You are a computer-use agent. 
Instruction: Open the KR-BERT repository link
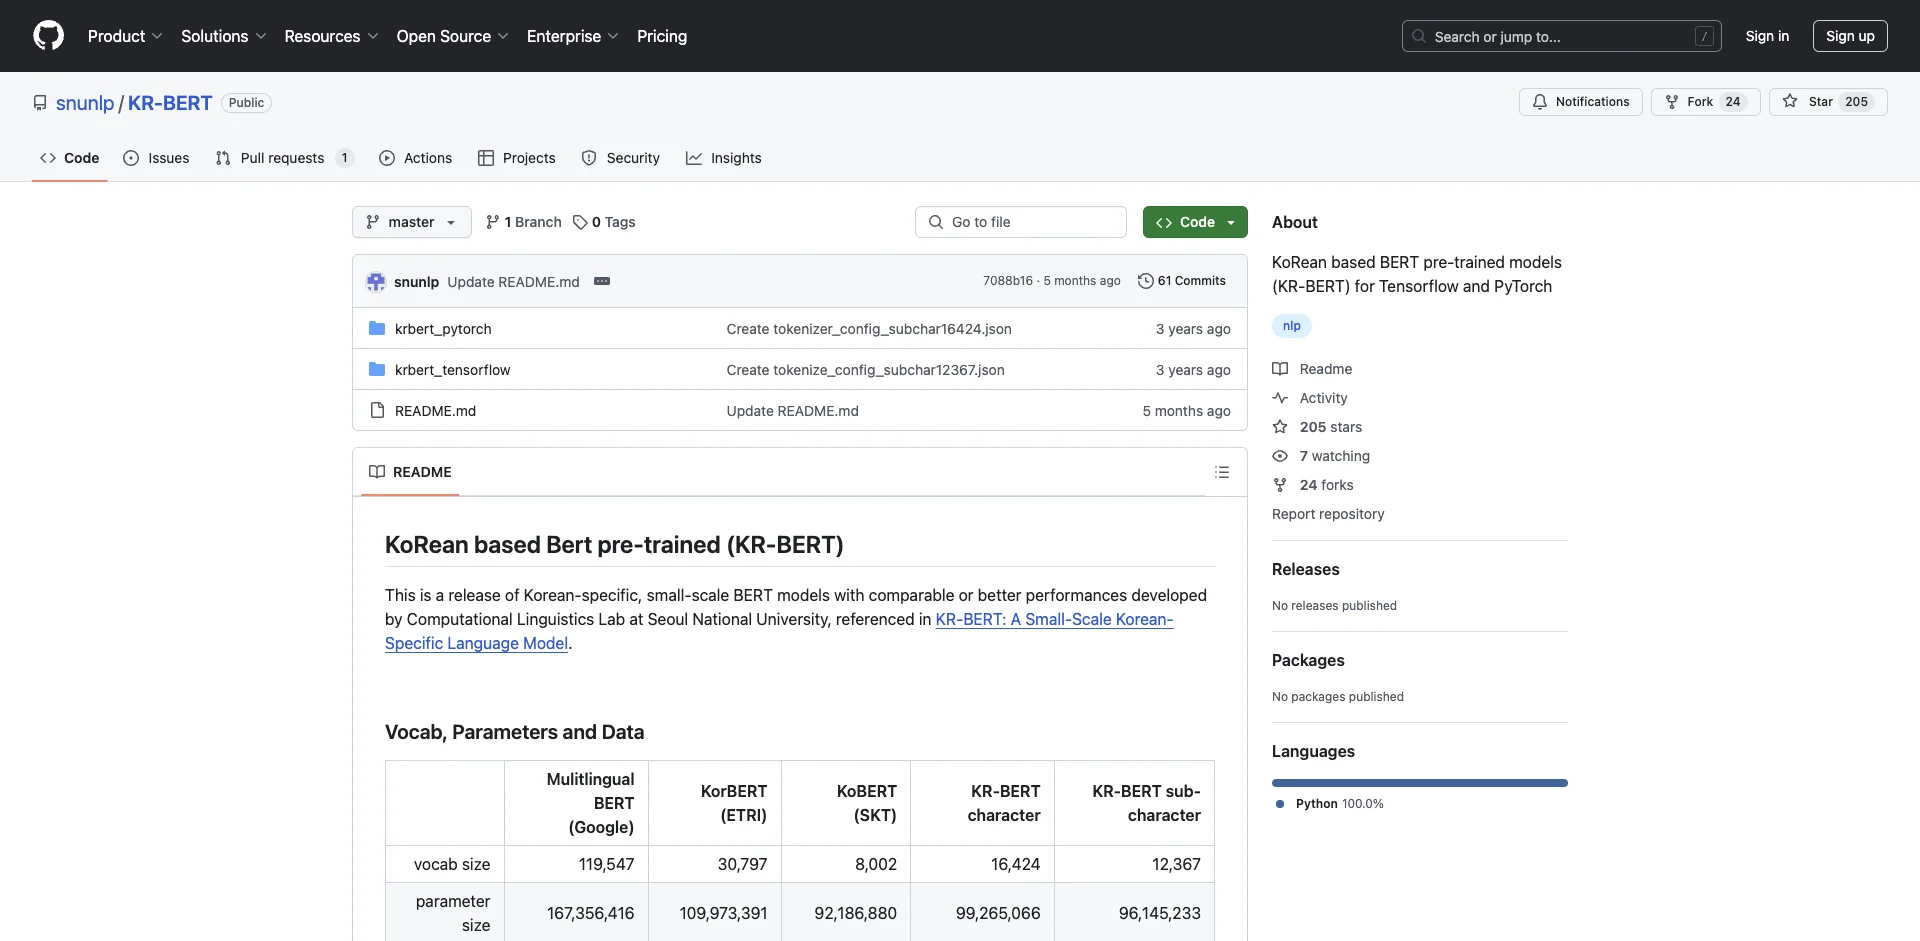pyautogui.click(x=170, y=103)
